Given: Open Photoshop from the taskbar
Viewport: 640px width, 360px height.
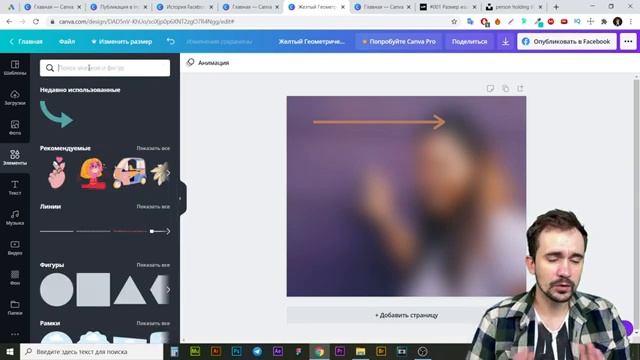Looking at the screenshot, I should [236, 351].
